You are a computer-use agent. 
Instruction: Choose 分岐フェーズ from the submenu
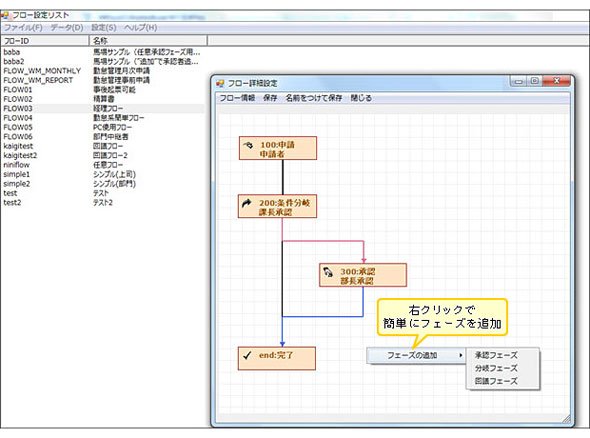(x=496, y=368)
